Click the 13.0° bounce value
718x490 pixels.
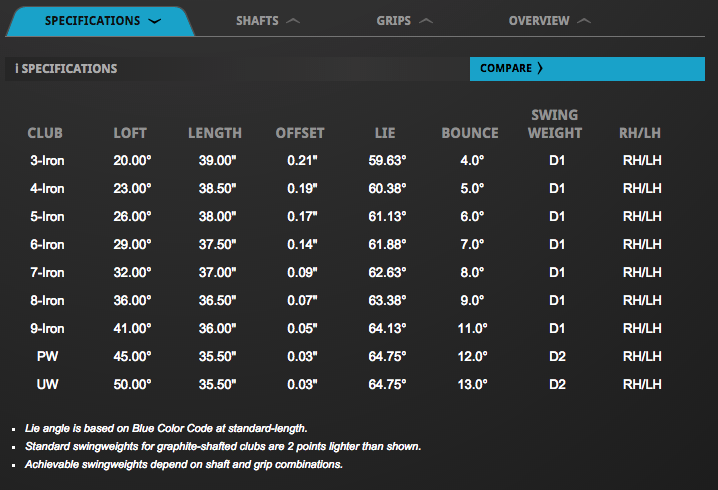tap(473, 384)
